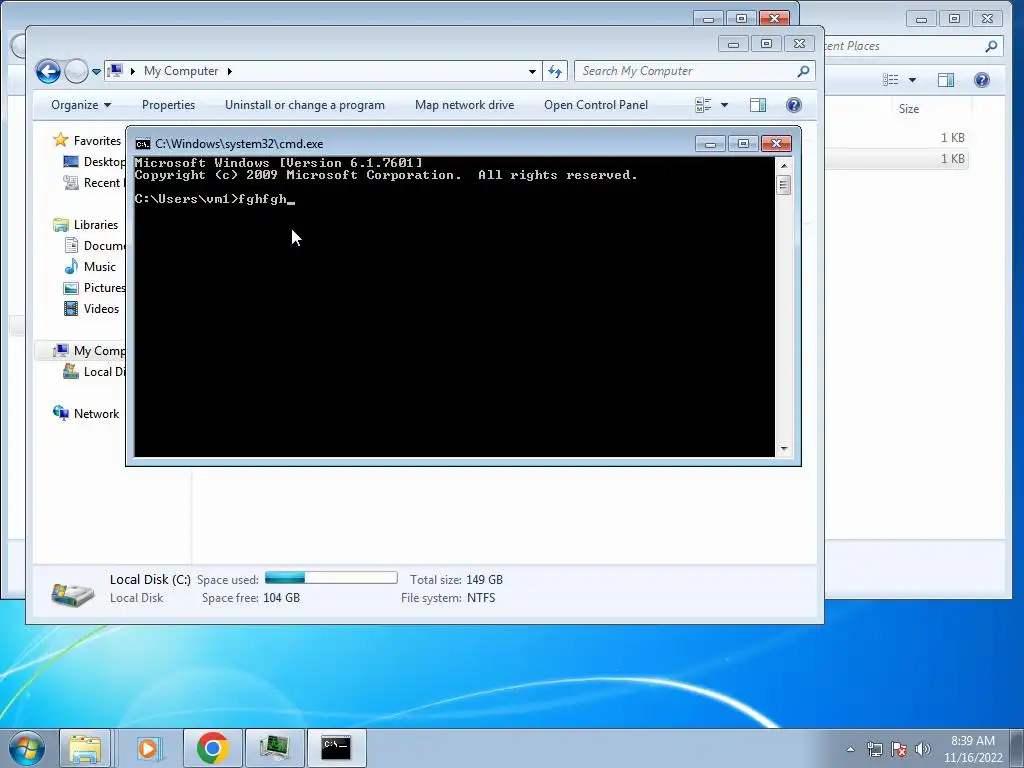The height and width of the screenshot is (768, 1024).
Task: Click the forward navigation arrow
Action: (76, 71)
